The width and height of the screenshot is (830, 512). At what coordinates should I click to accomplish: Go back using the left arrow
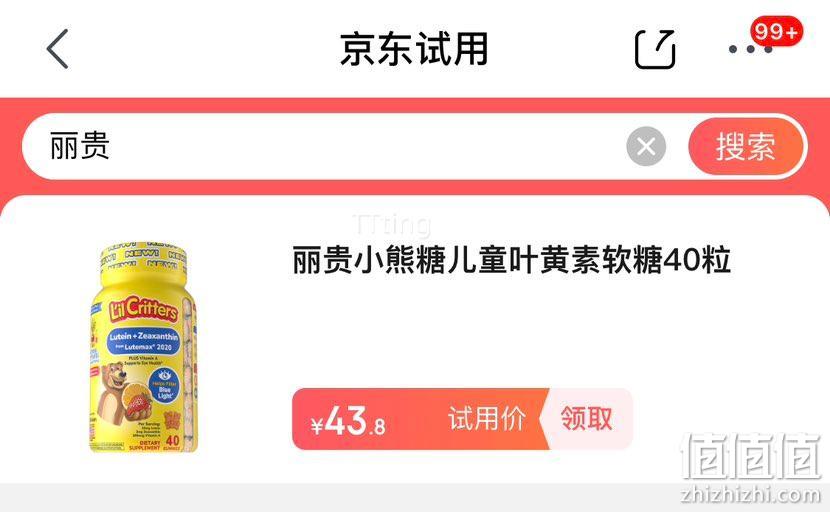coord(58,49)
